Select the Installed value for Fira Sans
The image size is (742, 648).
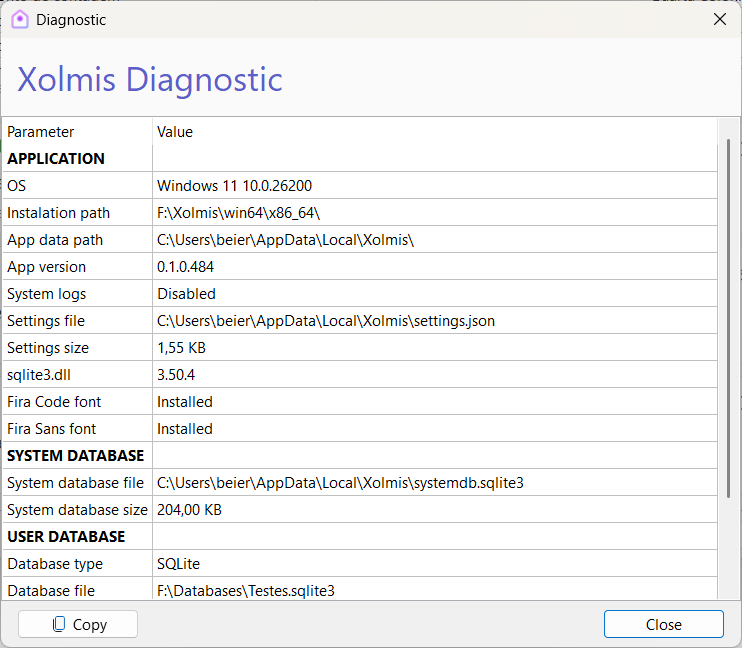[x=435, y=428]
